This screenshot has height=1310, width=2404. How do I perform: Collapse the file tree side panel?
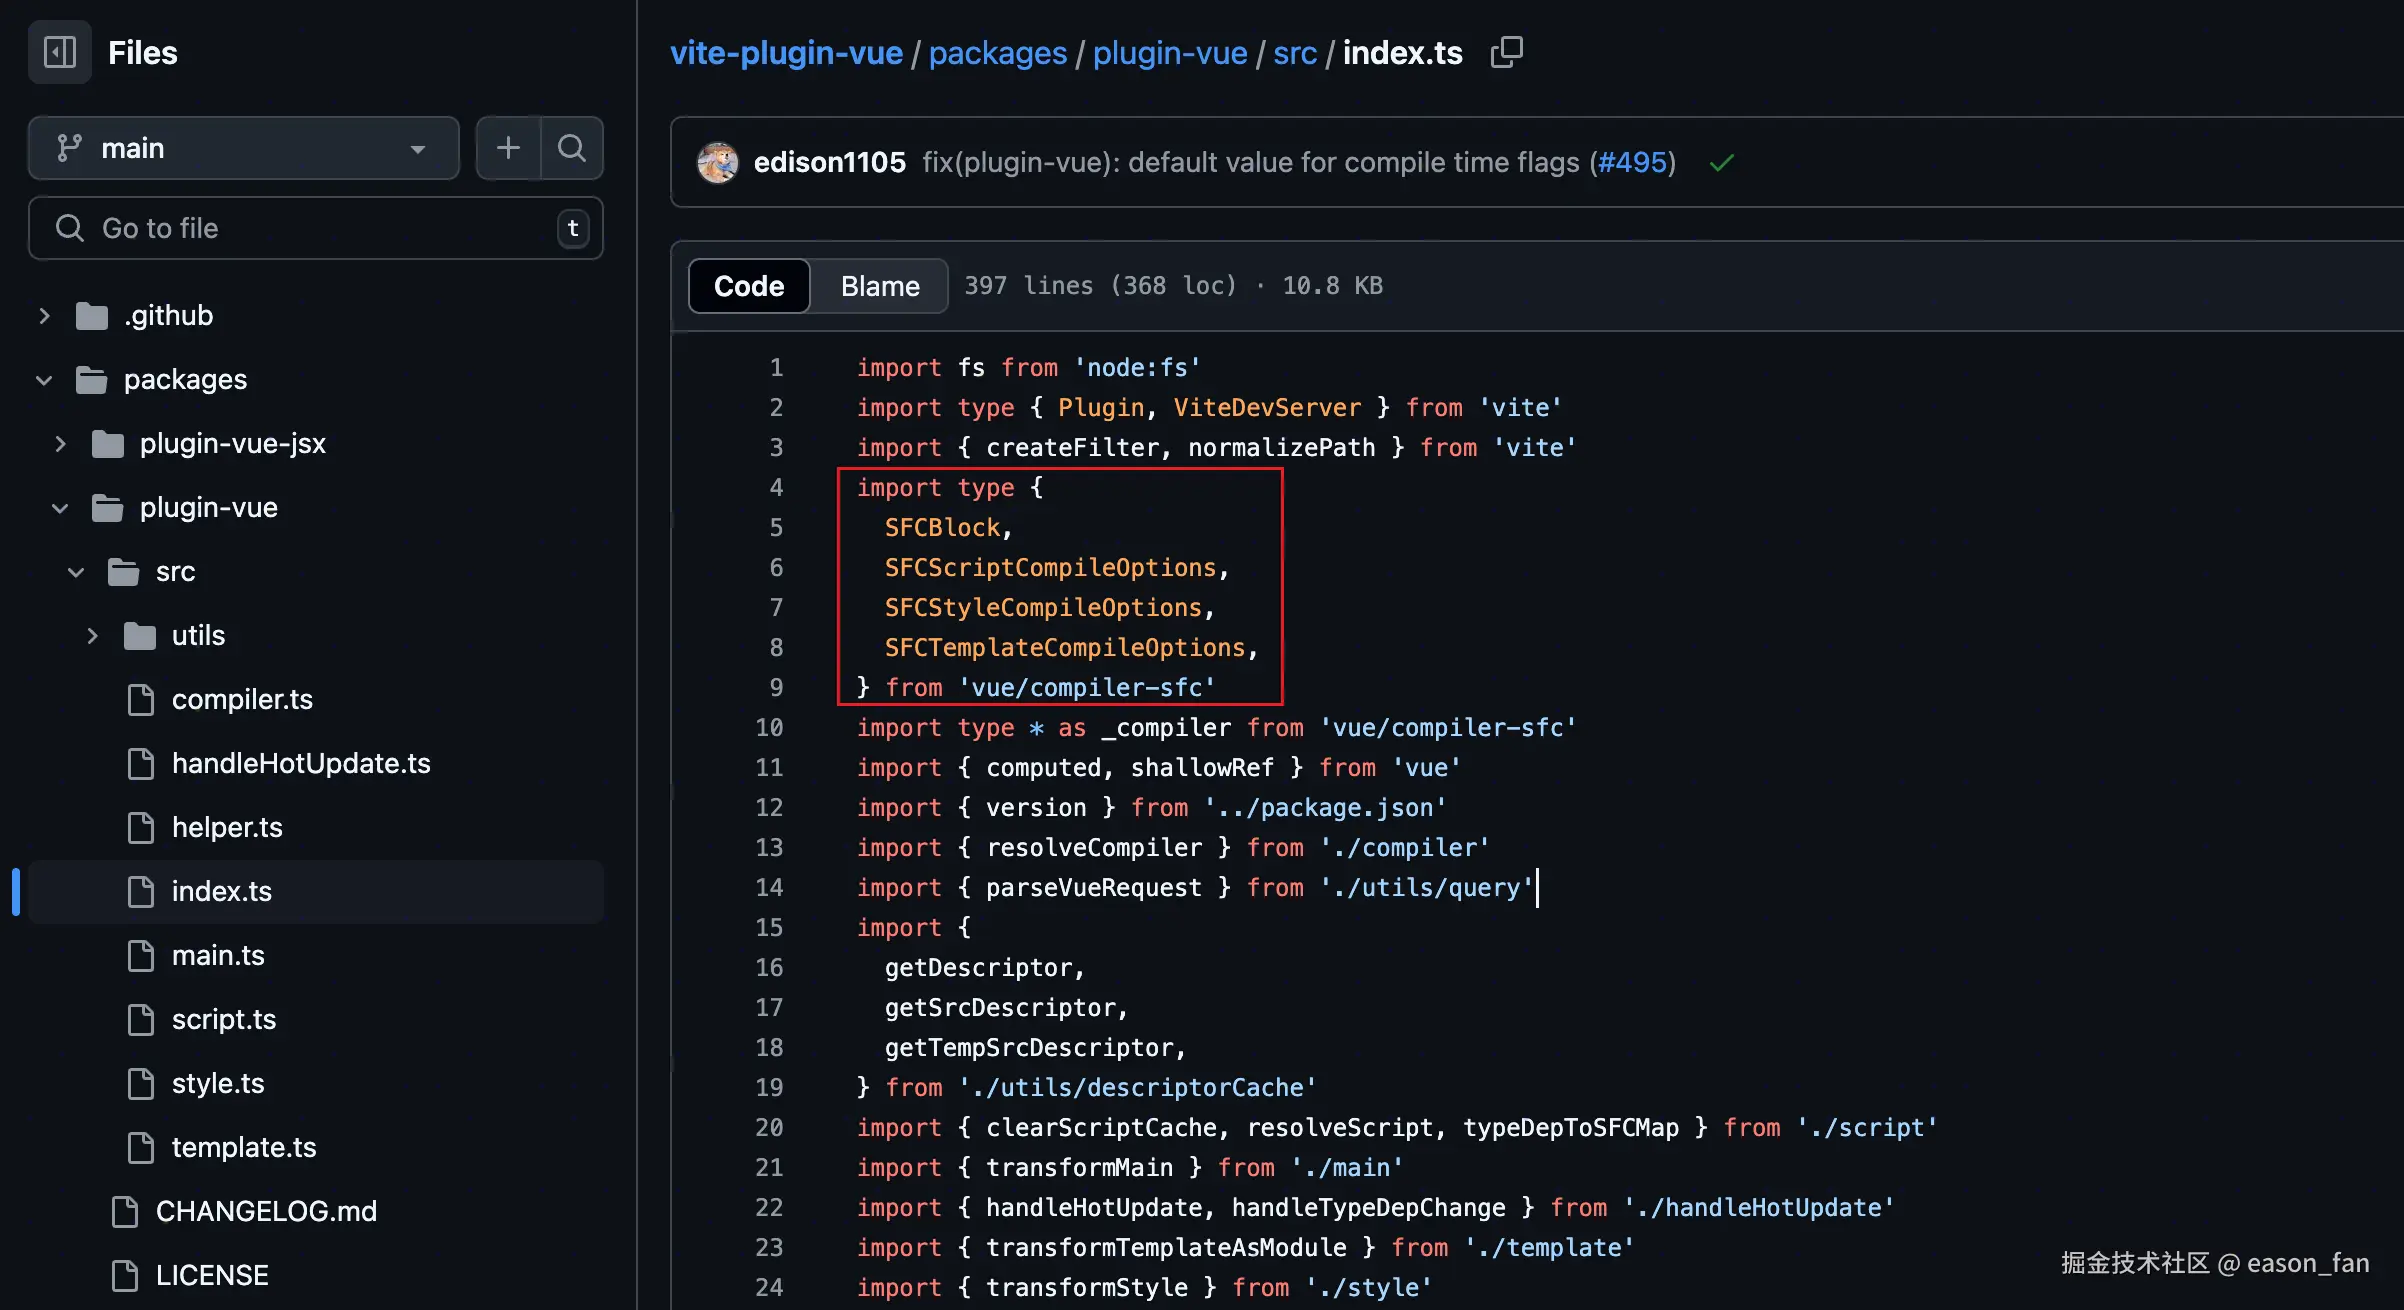click(x=60, y=52)
